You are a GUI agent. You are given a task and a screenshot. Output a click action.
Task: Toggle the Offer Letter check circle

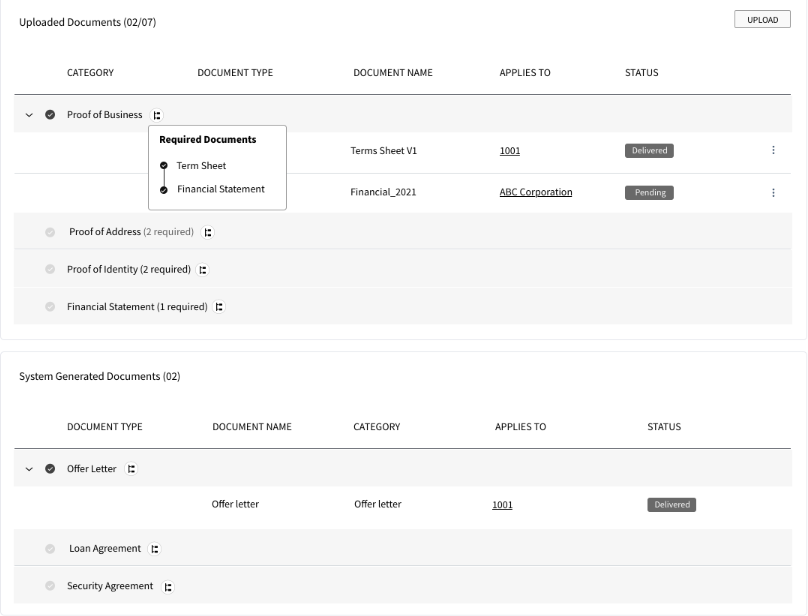tap(50, 469)
